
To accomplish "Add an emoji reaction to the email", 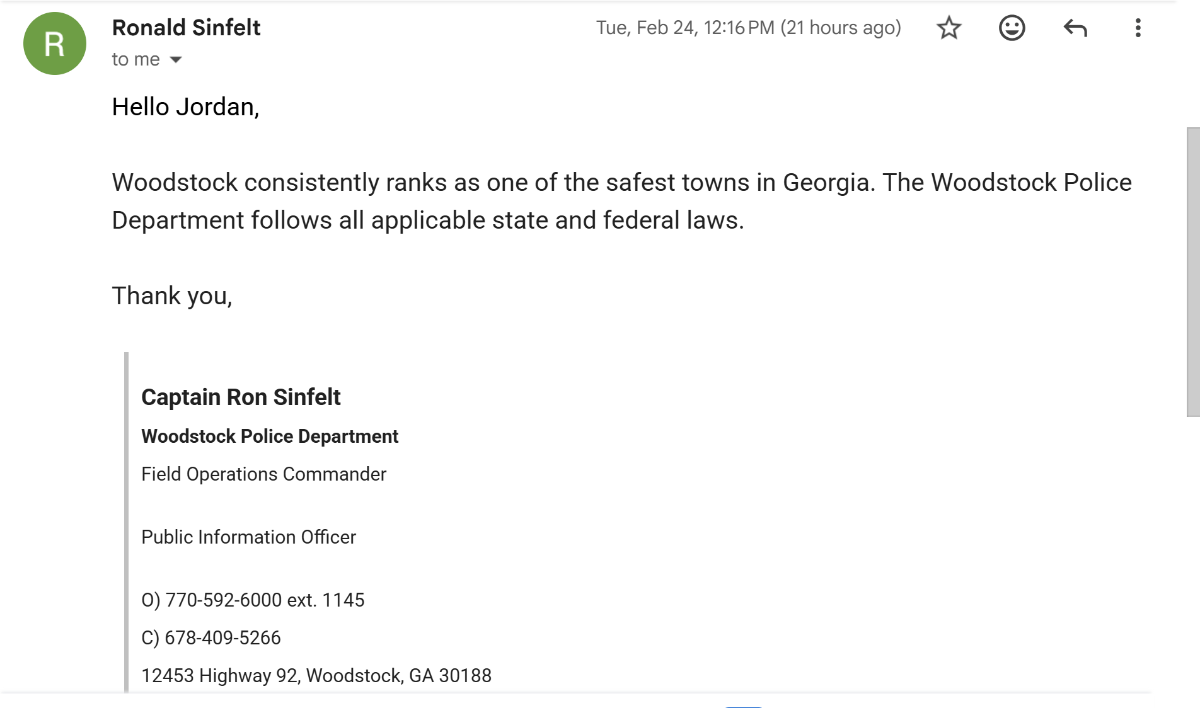I will [1012, 28].
